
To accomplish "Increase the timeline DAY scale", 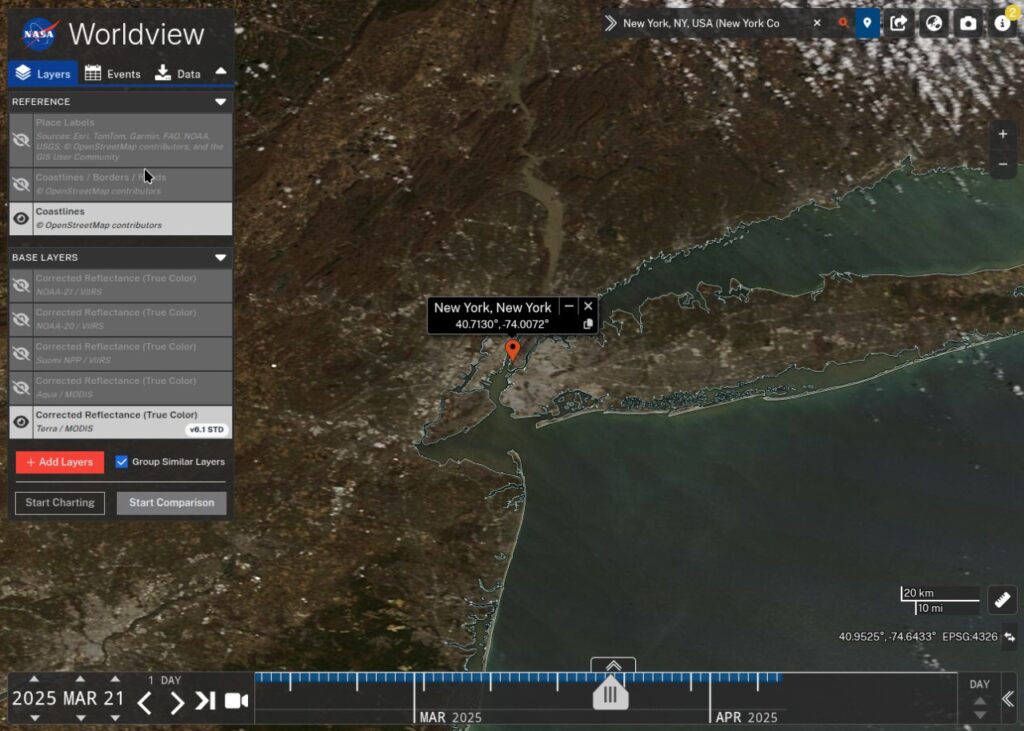I will (x=980, y=700).
